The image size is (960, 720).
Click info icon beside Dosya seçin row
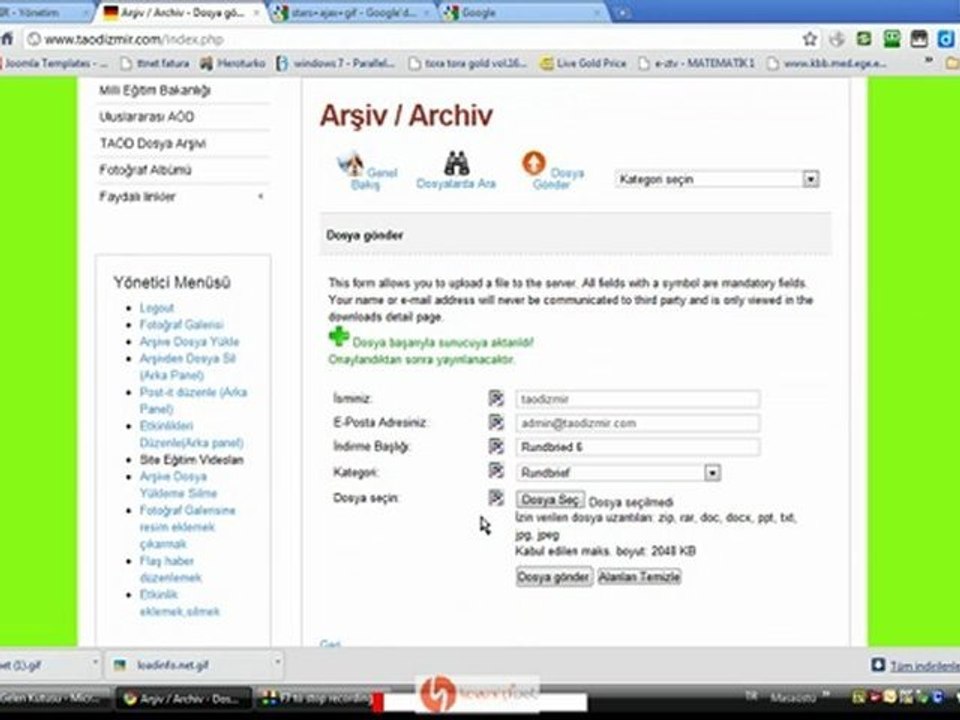pos(496,497)
